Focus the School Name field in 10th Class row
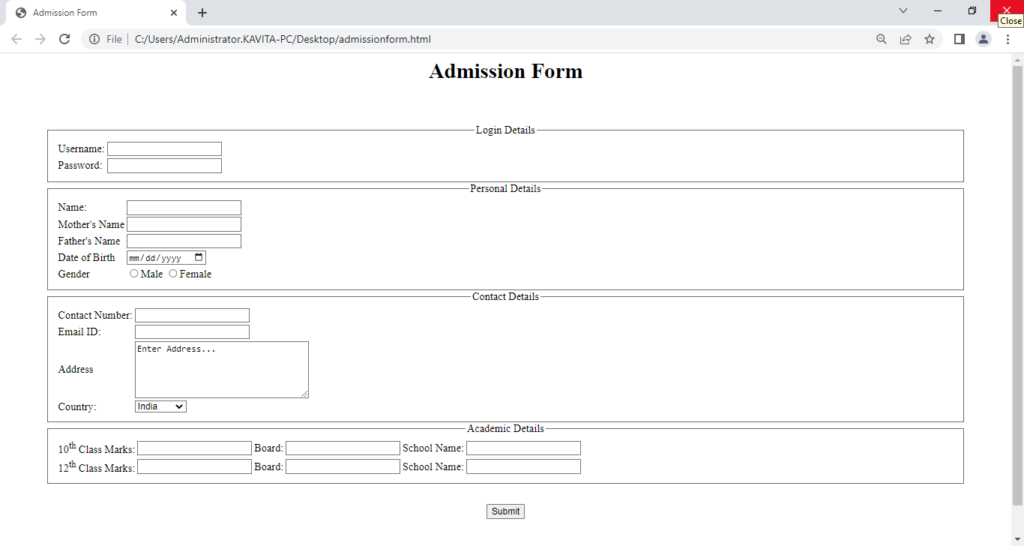The width and height of the screenshot is (1024, 546). pyautogui.click(x=524, y=448)
